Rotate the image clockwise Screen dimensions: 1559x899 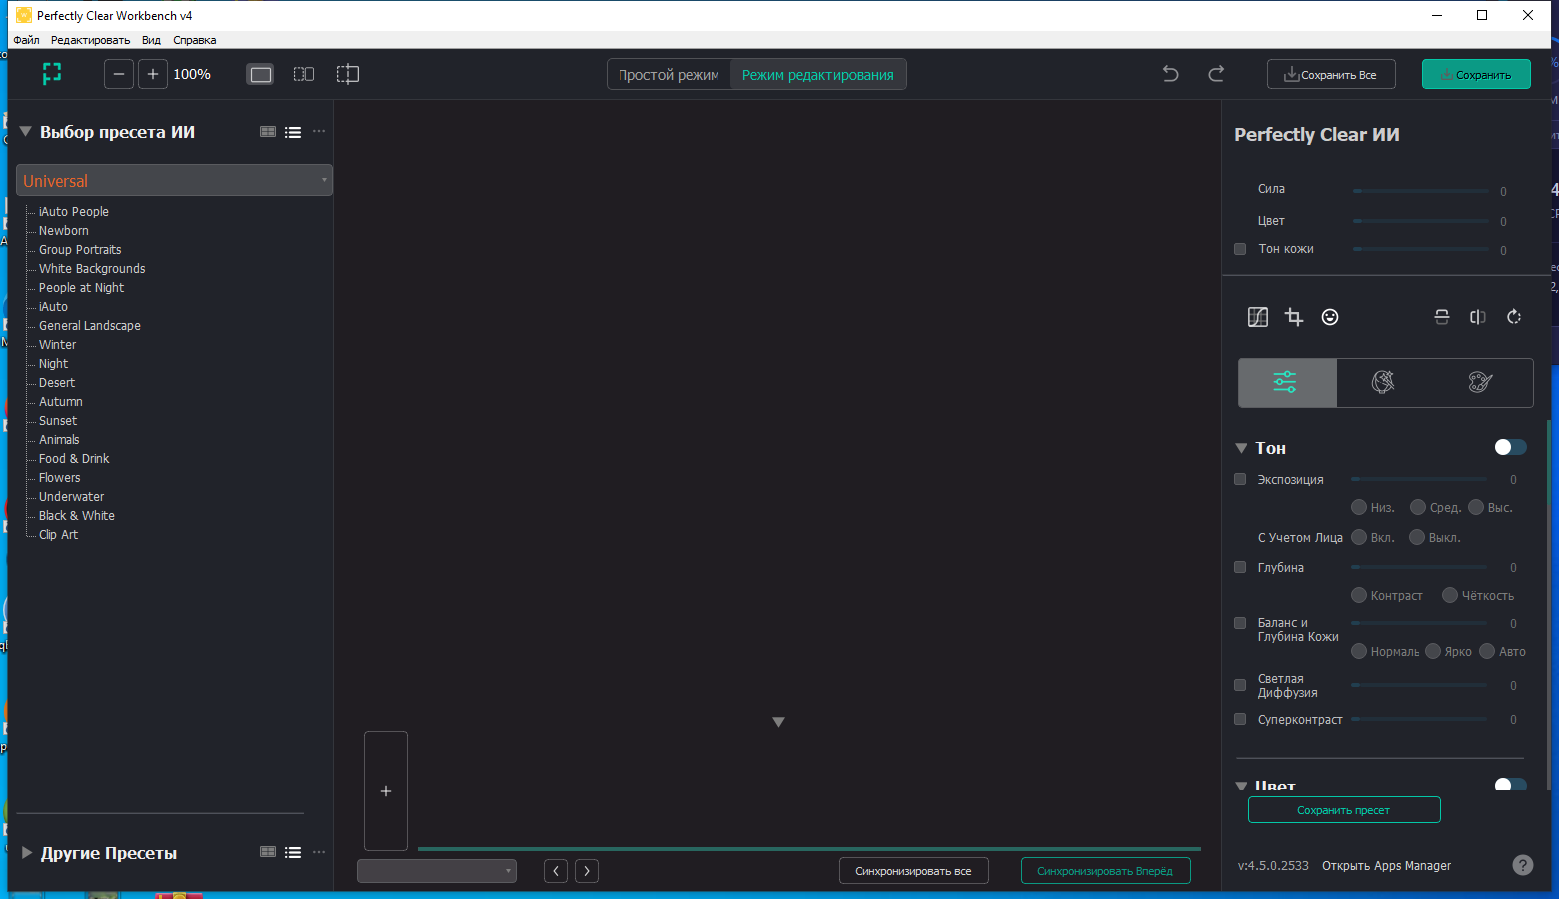(1513, 317)
